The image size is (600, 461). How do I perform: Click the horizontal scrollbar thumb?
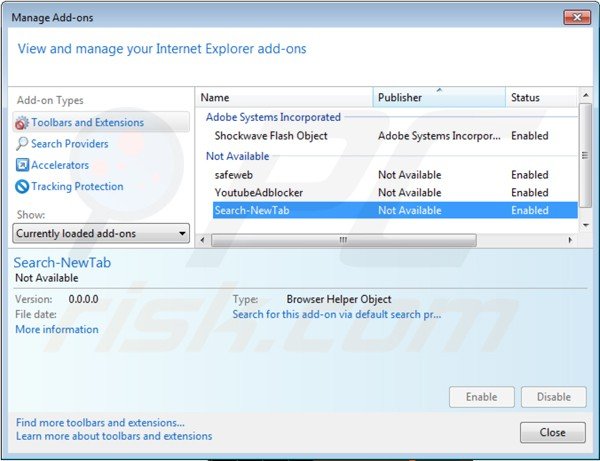(x=344, y=240)
